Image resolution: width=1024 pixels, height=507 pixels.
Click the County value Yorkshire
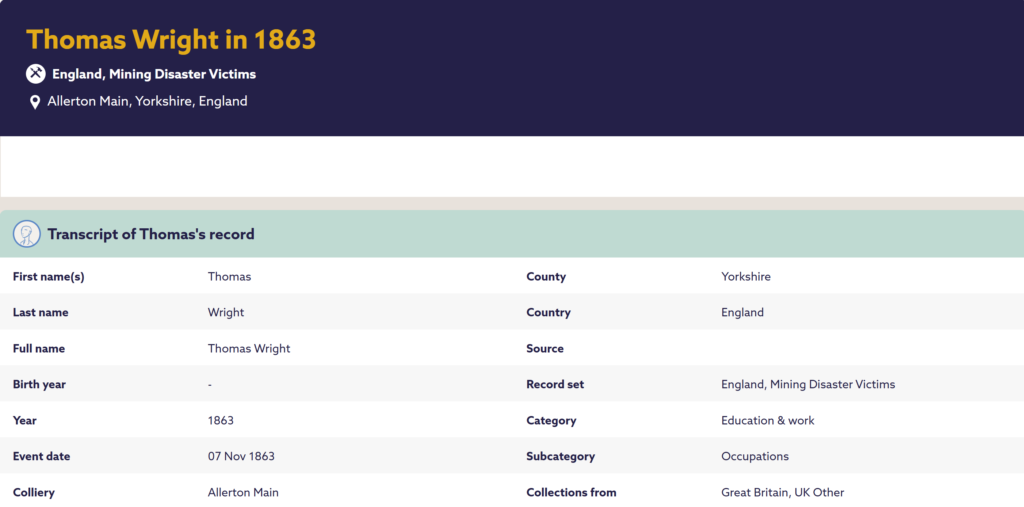coord(746,276)
